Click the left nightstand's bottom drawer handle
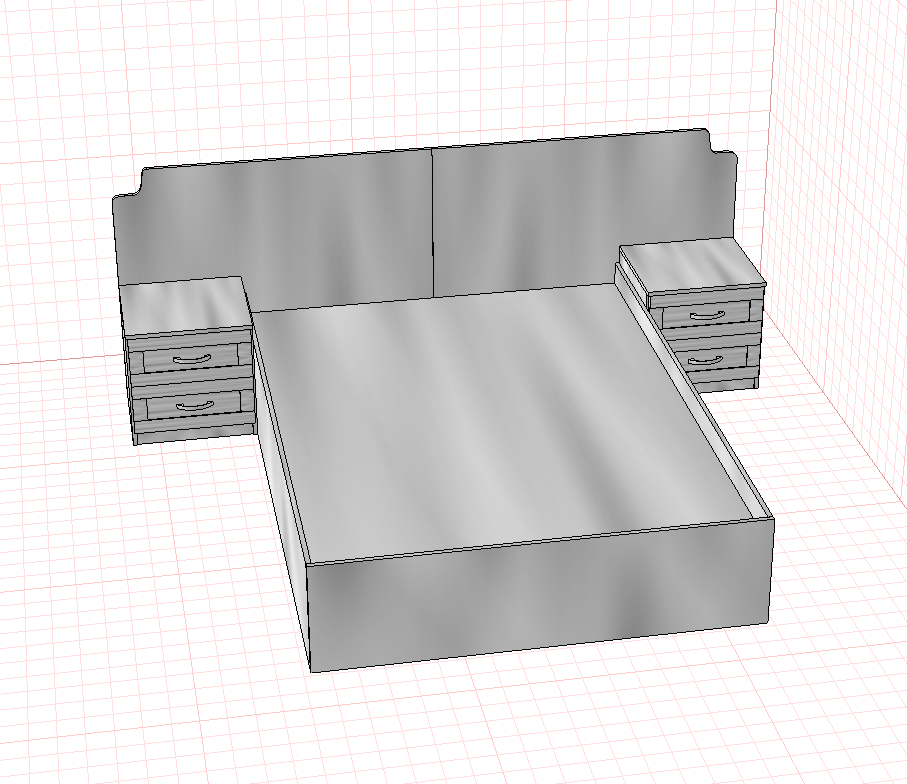 [x=195, y=405]
